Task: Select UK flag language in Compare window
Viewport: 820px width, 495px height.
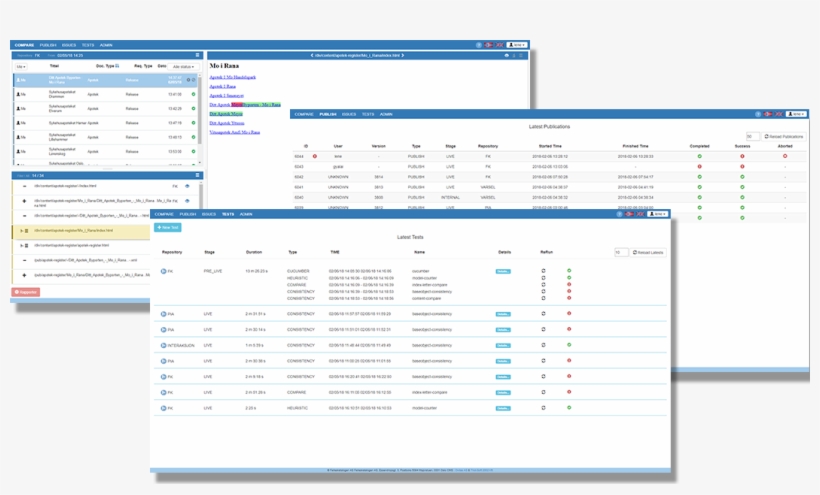Action: (x=499, y=45)
